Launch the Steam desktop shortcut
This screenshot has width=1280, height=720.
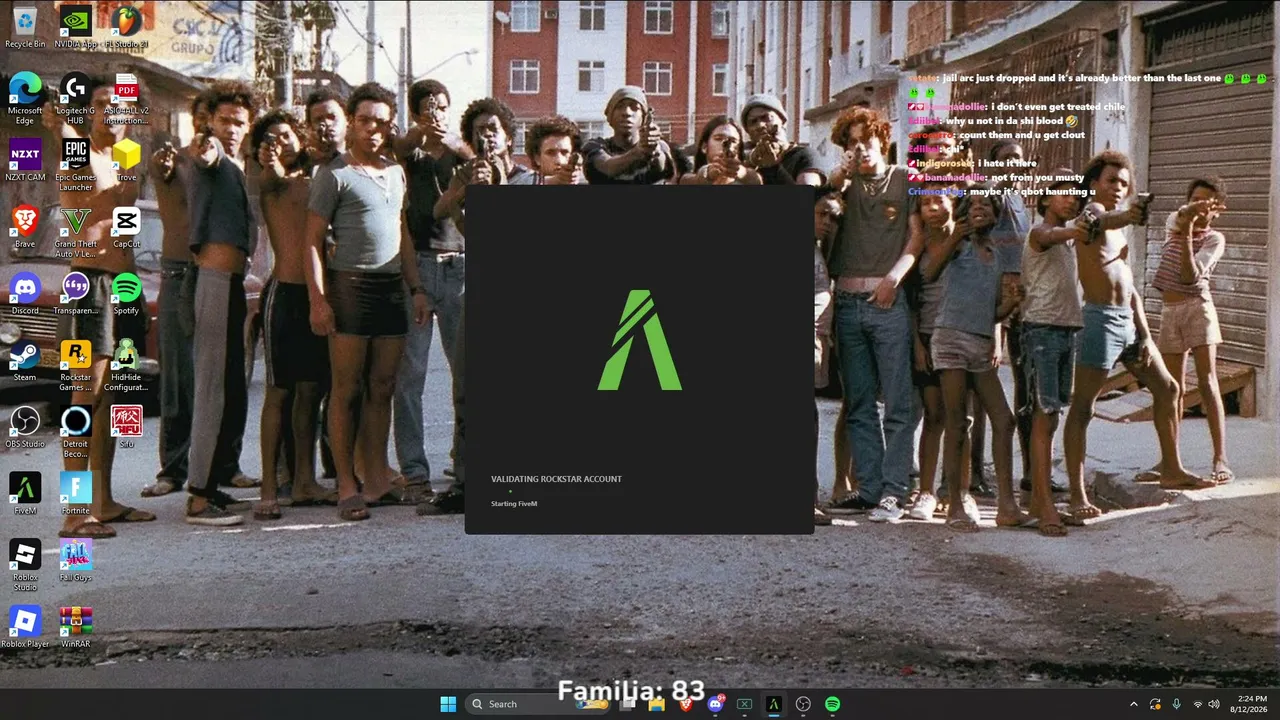pos(25,360)
